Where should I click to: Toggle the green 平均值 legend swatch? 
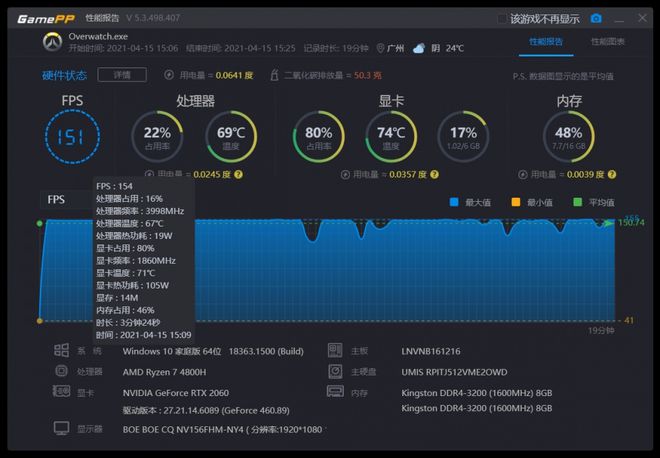(x=578, y=202)
